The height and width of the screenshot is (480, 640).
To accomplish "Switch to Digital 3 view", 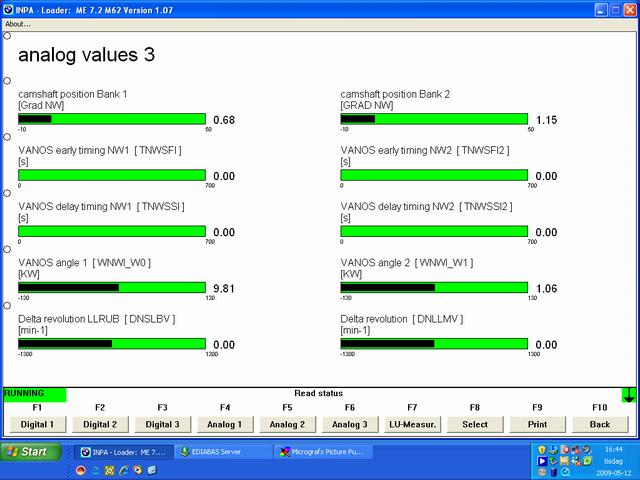I will point(162,424).
